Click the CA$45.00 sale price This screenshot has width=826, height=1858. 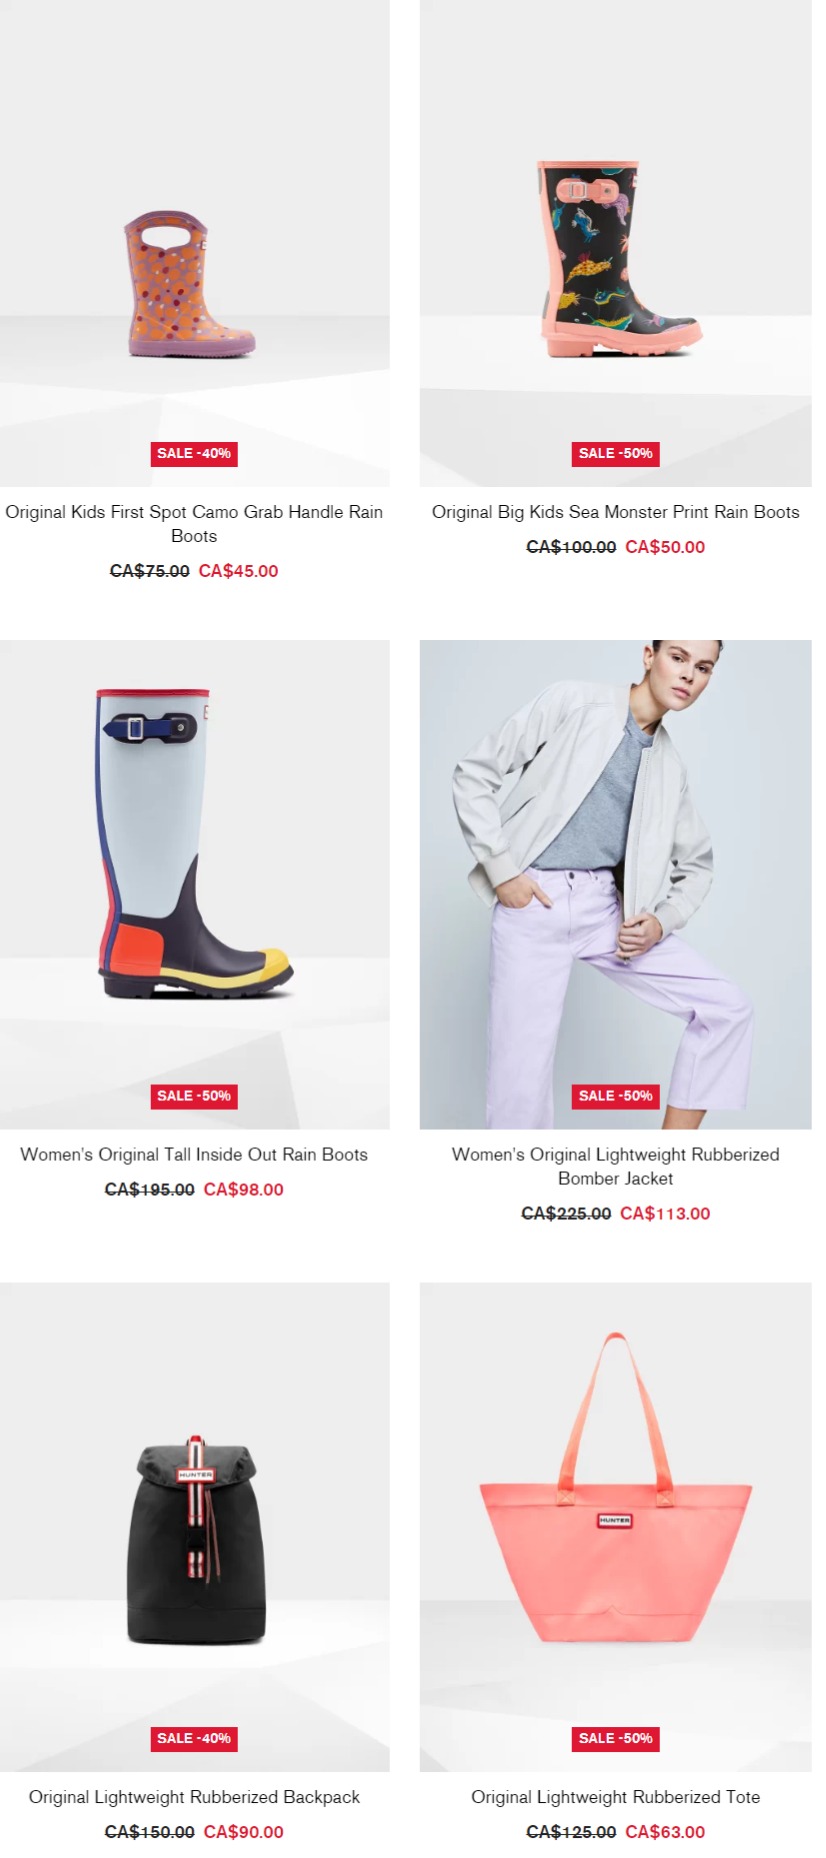click(238, 571)
